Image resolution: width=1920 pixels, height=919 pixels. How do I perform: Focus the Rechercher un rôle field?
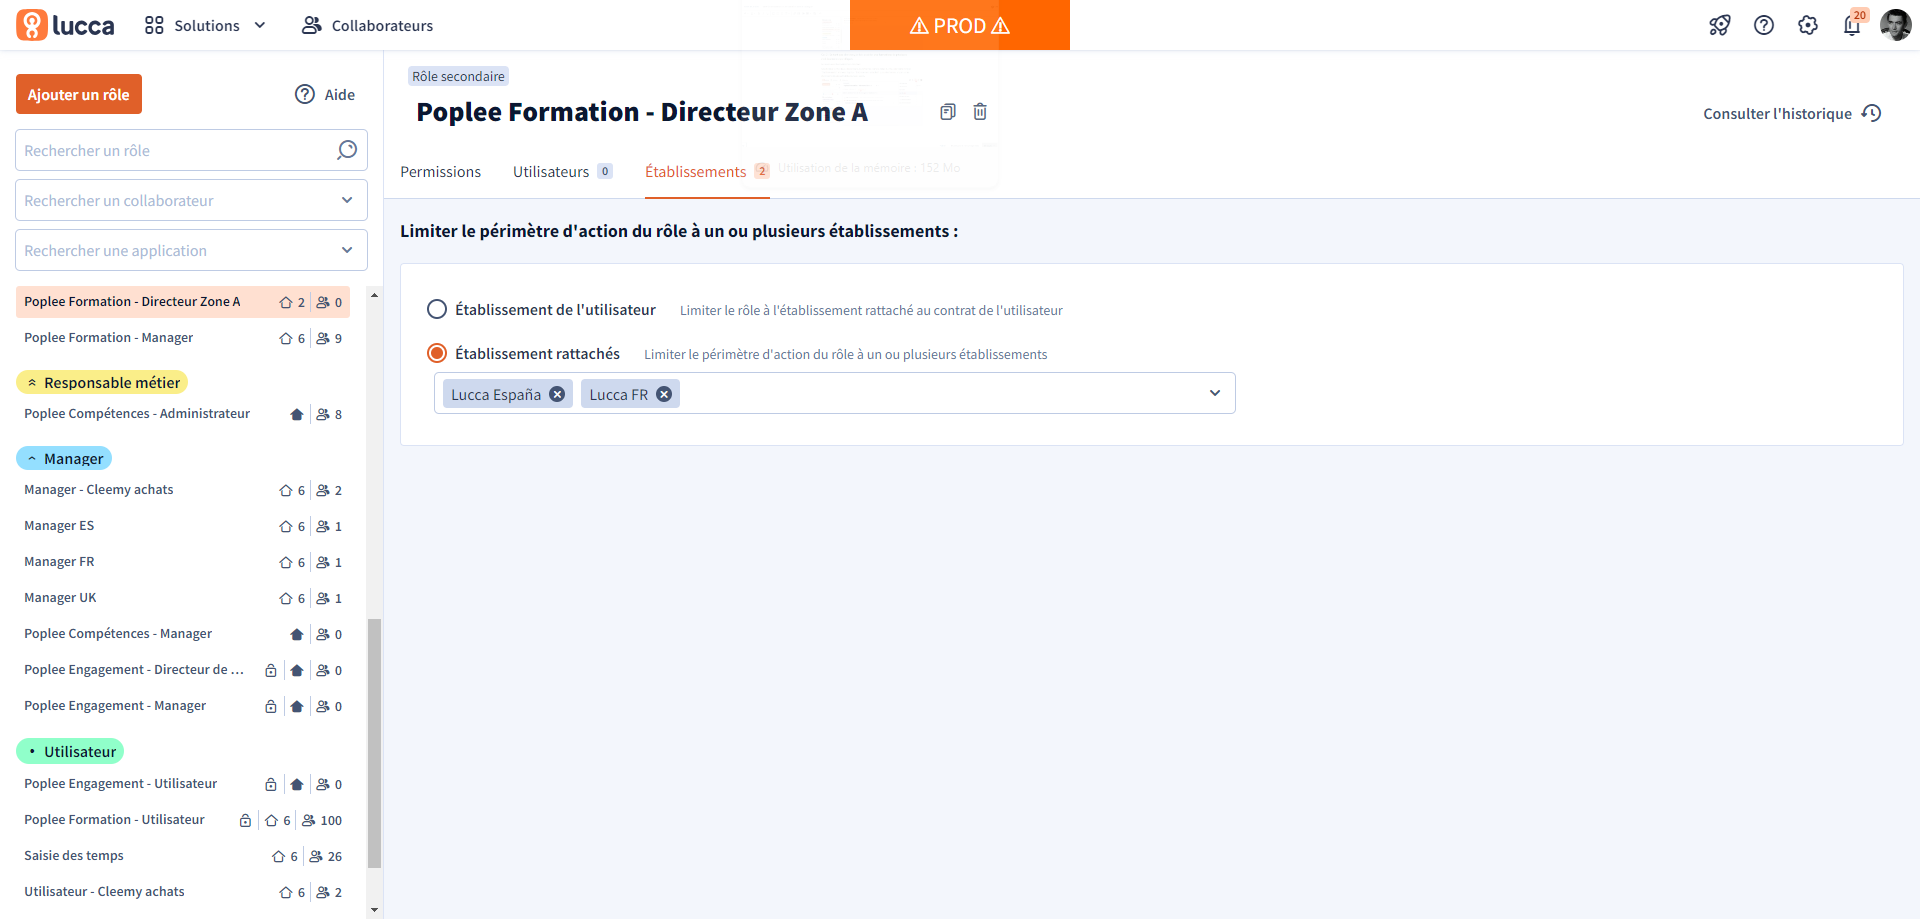pos(191,150)
